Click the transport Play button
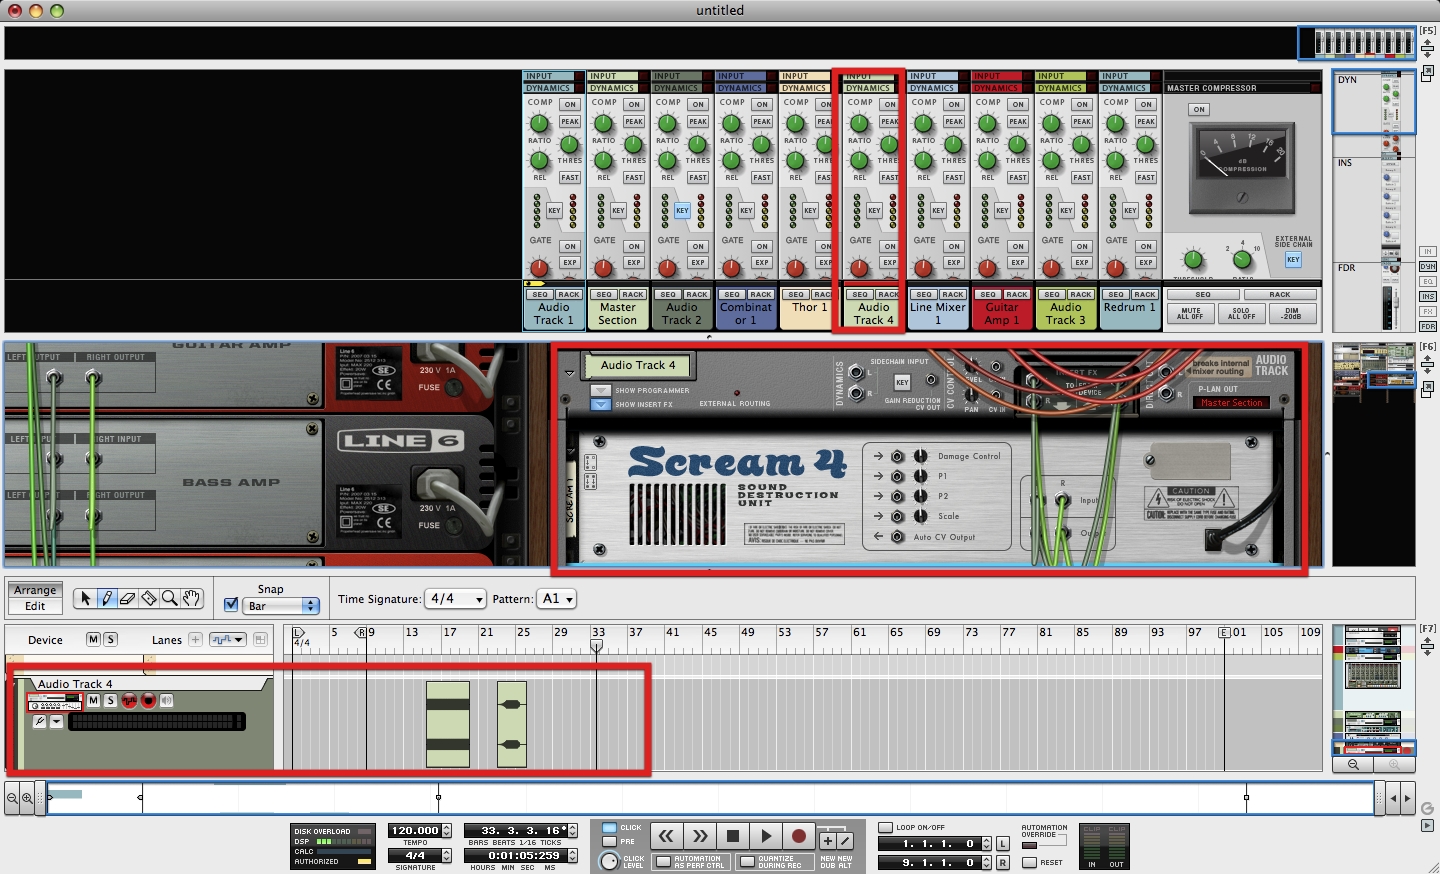Screen dimensions: 1440x874 766,836
